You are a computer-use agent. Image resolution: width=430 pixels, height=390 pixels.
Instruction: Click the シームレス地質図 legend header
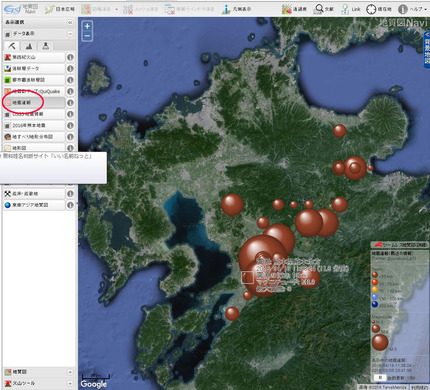point(400,245)
